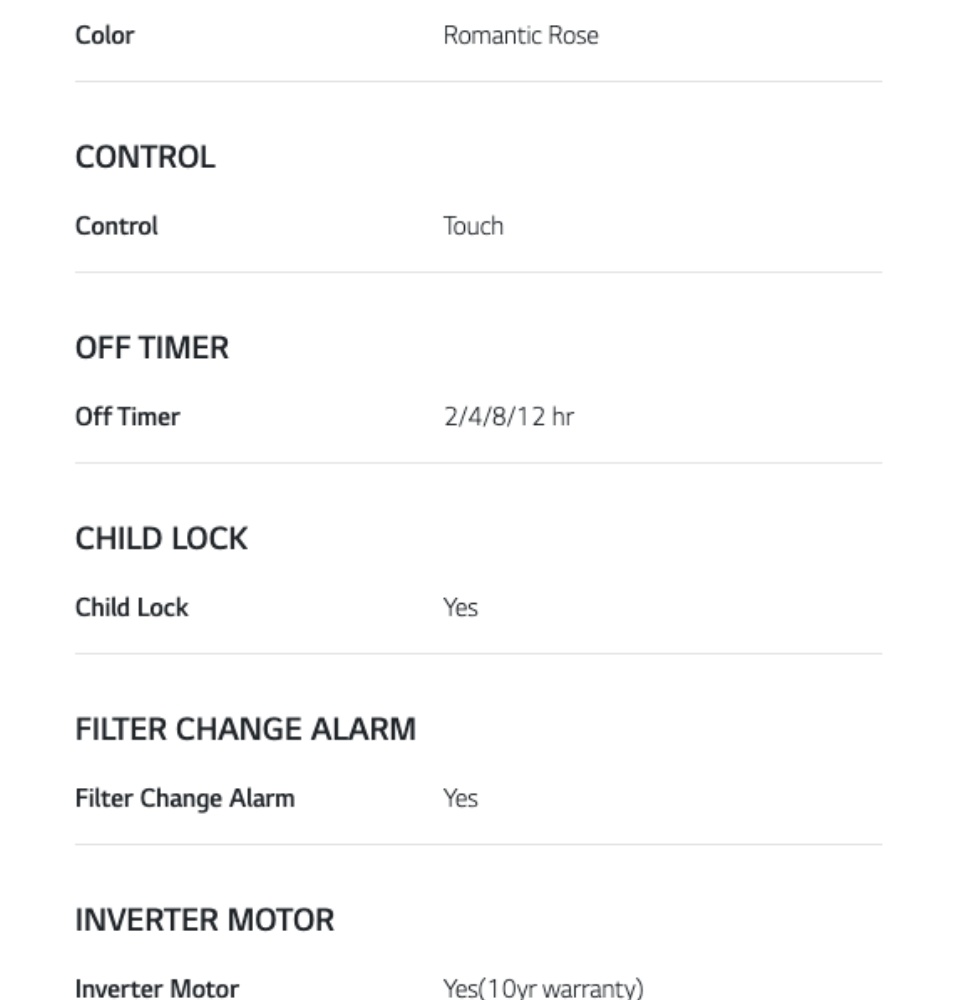960x1000 pixels.
Task: Click the Off Timer row label
Action: pyautogui.click(x=128, y=416)
